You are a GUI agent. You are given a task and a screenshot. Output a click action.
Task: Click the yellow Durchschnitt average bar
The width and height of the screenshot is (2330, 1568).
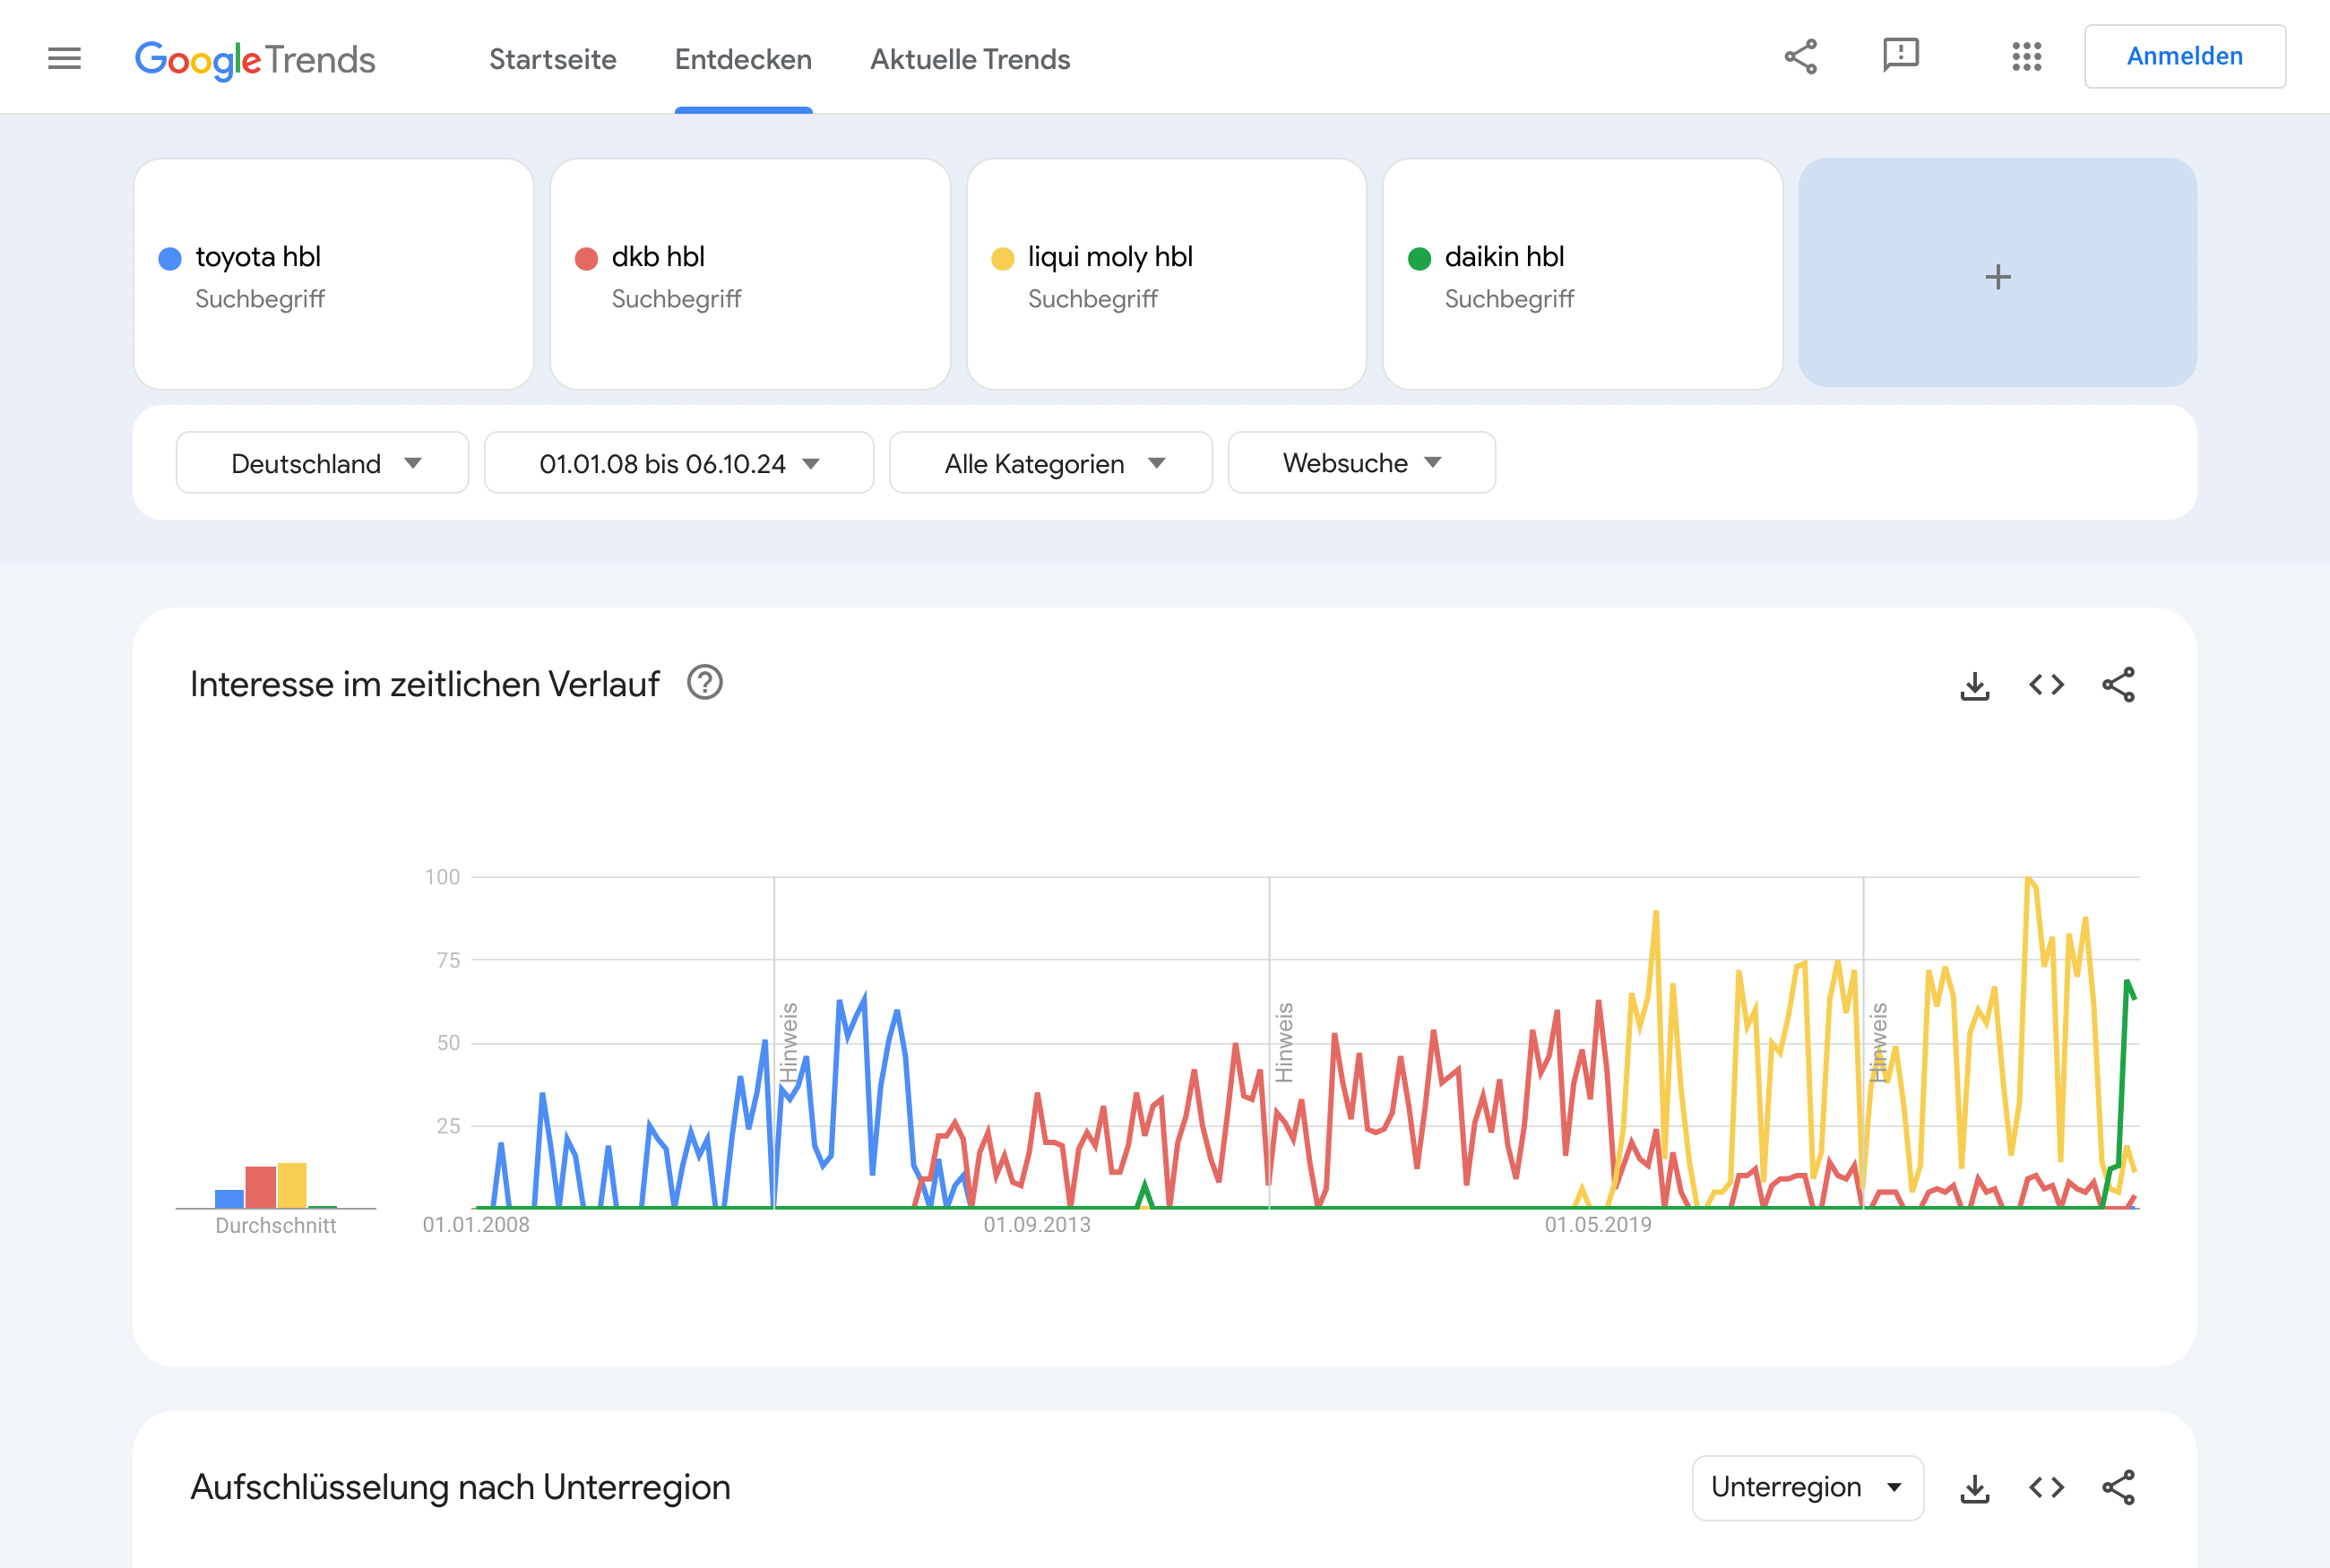[292, 1186]
